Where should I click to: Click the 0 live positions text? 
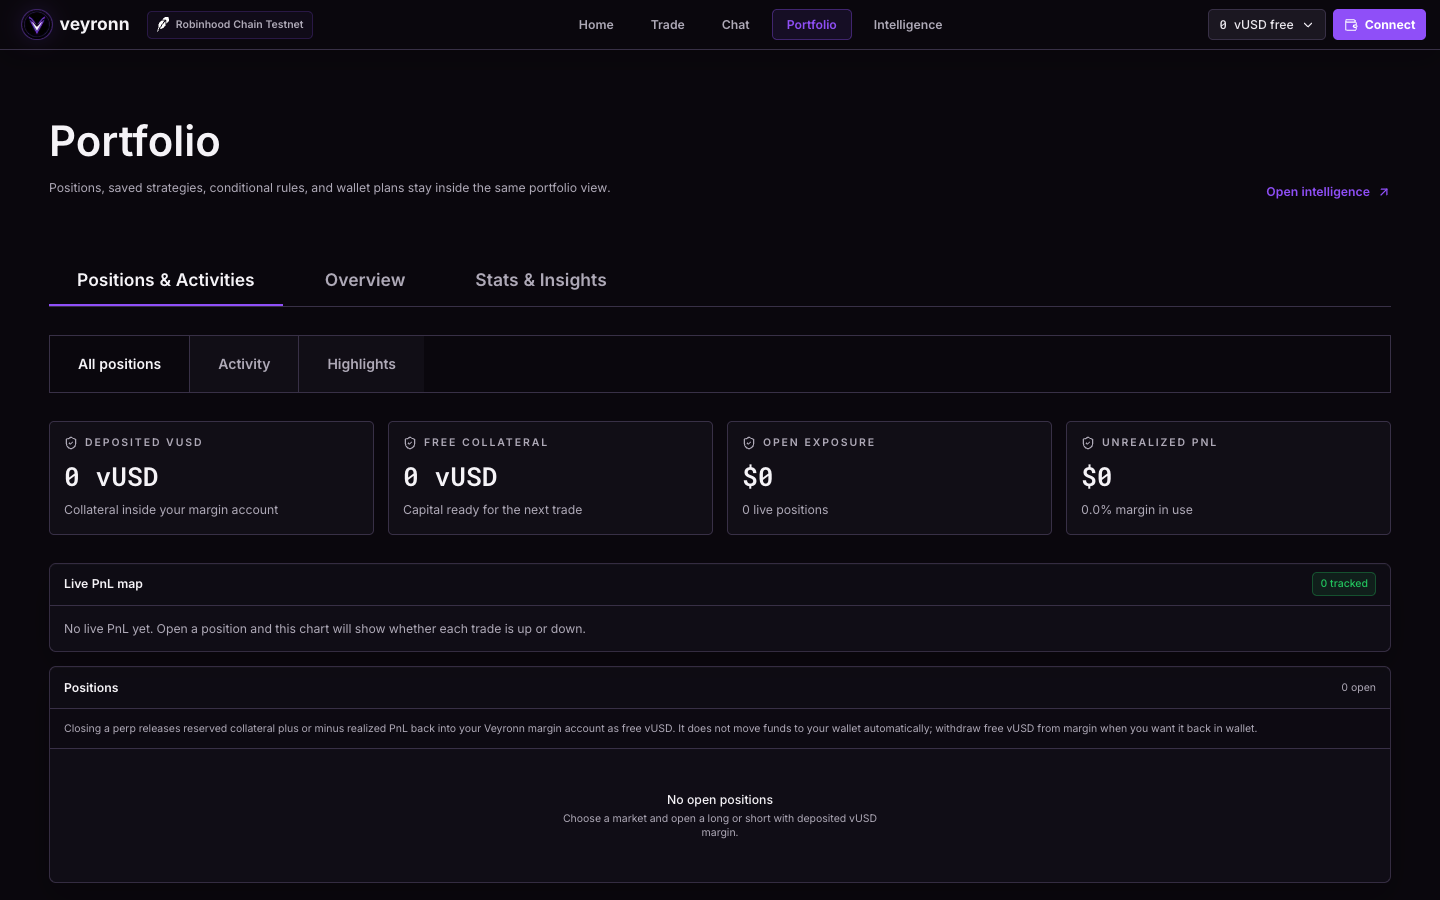click(785, 510)
